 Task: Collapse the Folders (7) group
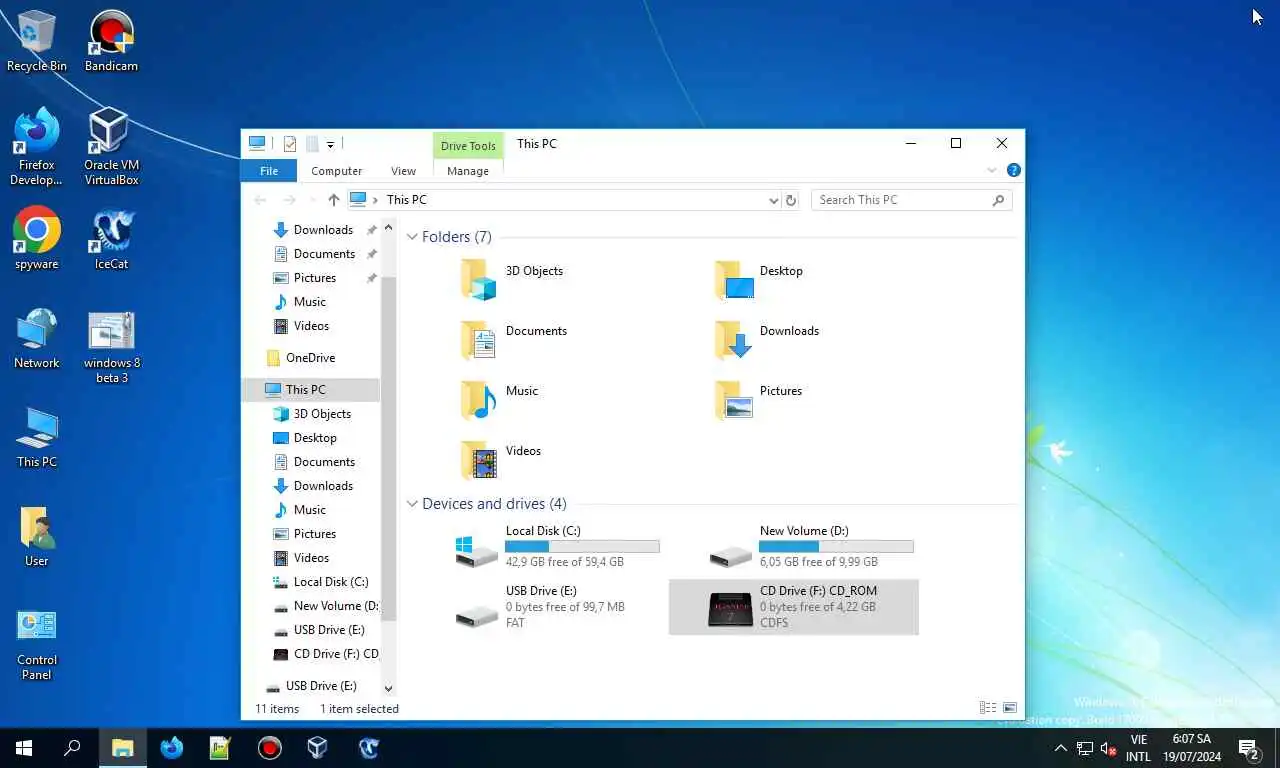pyautogui.click(x=412, y=237)
